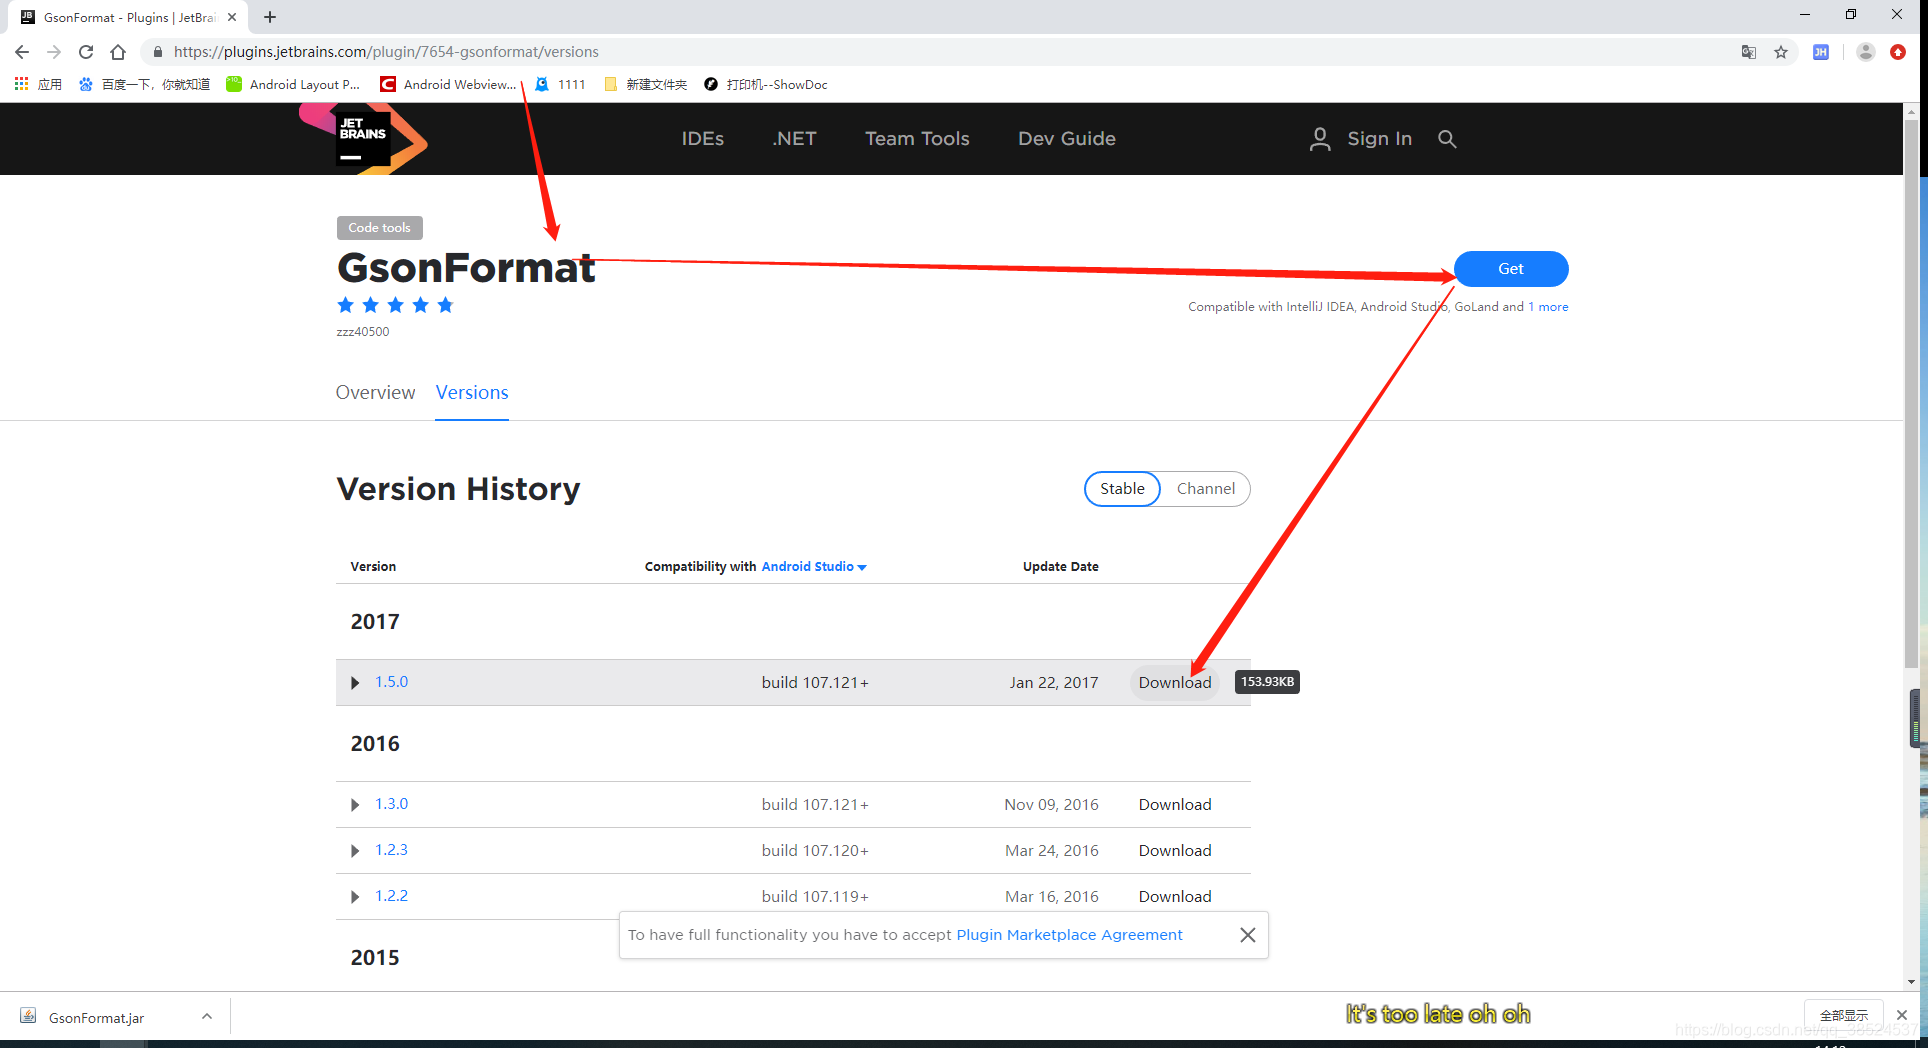Open site search magnifier icon

click(x=1447, y=139)
